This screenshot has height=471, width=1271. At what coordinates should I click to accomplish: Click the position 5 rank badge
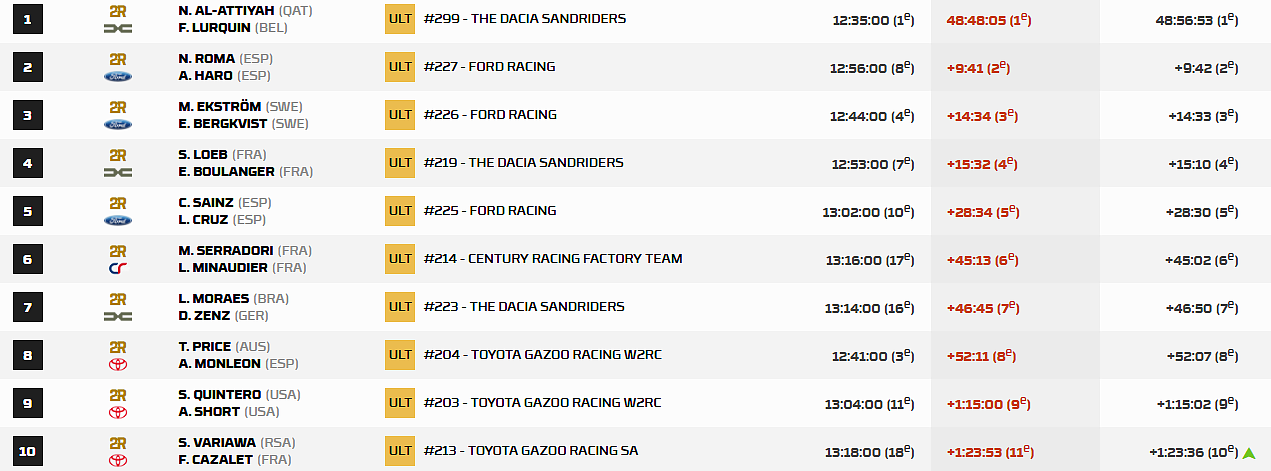pos(28,211)
